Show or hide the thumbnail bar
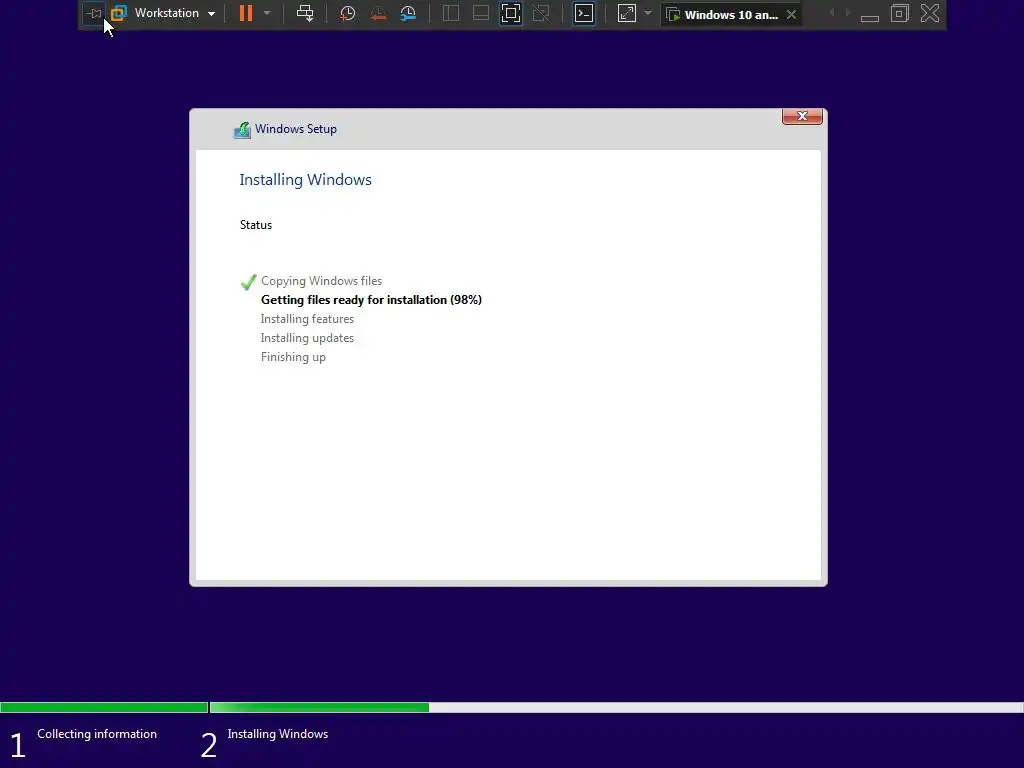The height and width of the screenshot is (768, 1024). 481,13
